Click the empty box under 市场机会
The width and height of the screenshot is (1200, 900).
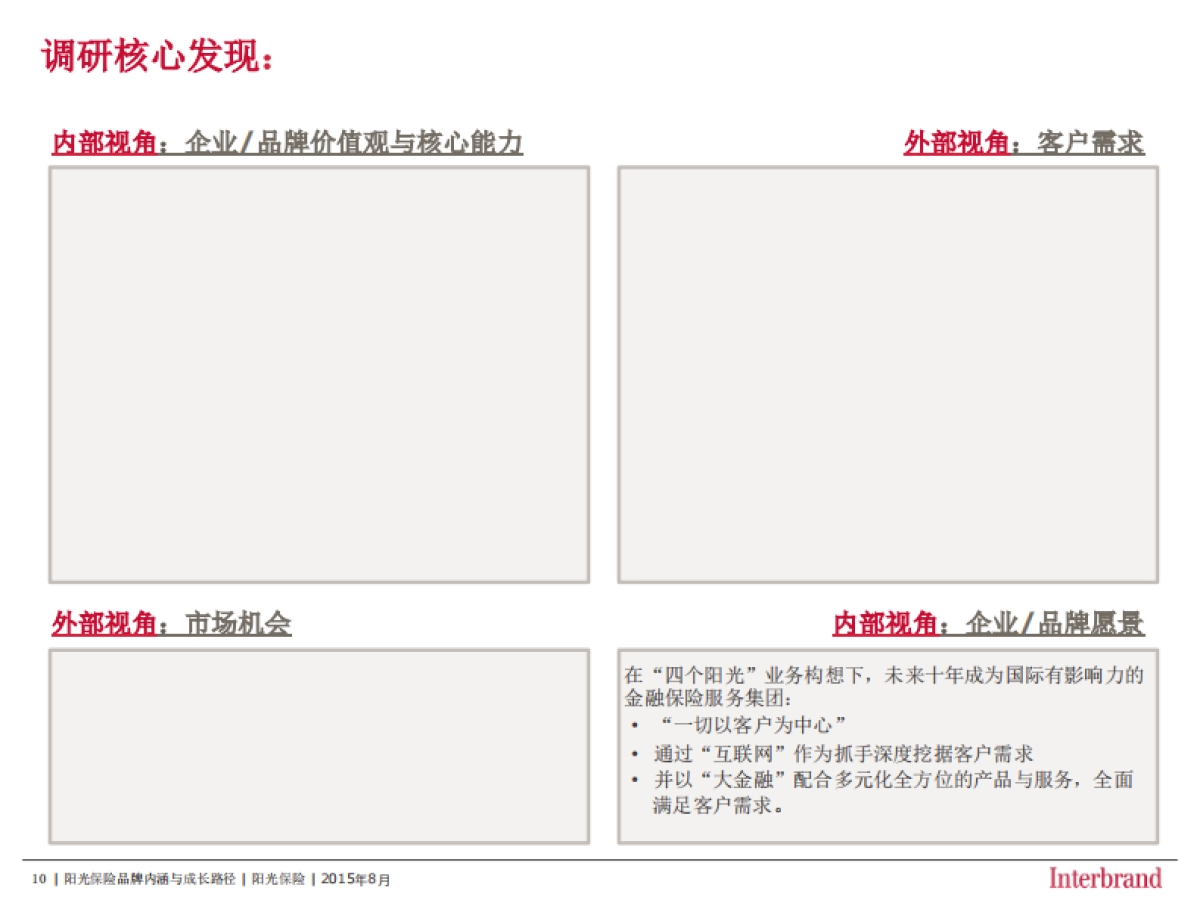pyautogui.click(x=318, y=748)
